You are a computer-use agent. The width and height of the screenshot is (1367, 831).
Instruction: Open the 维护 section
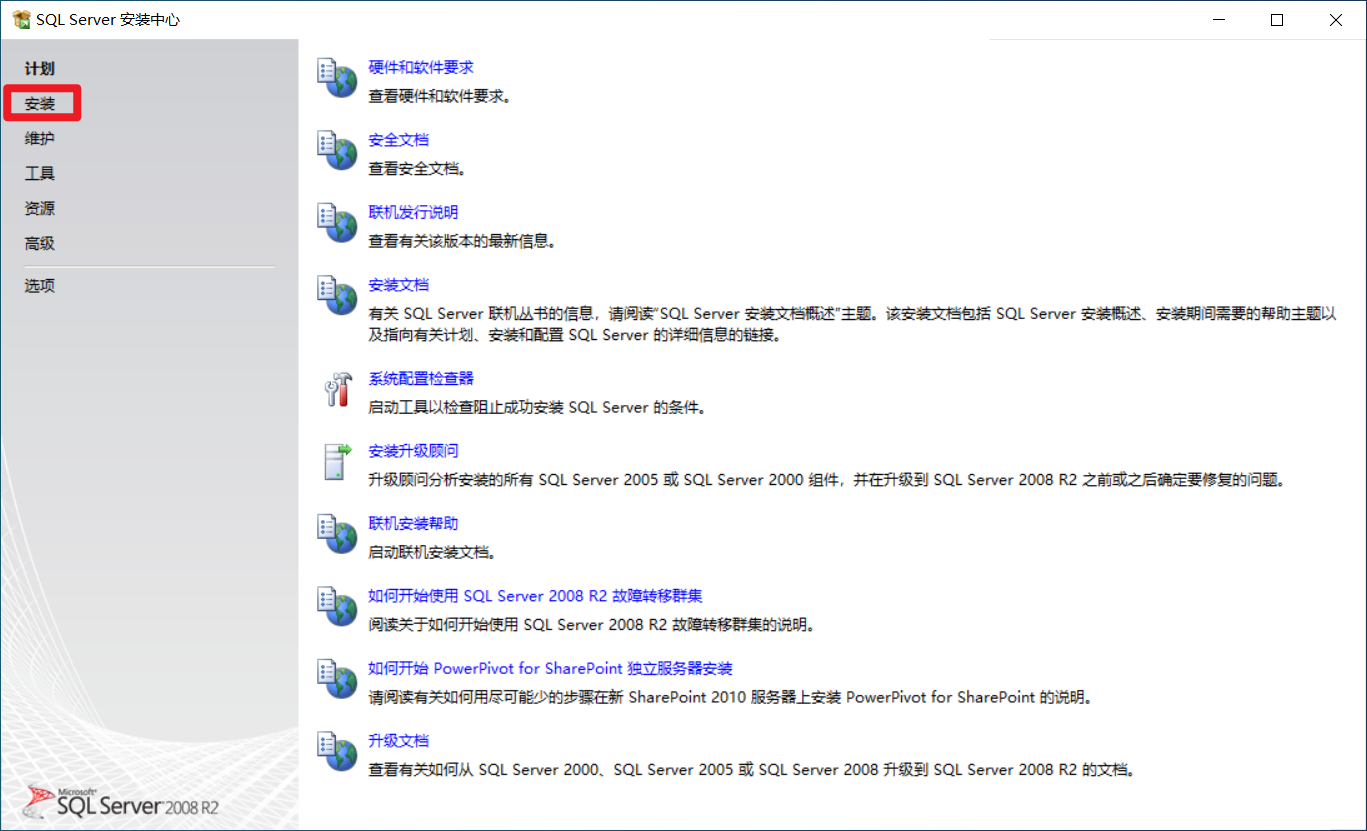coord(40,139)
